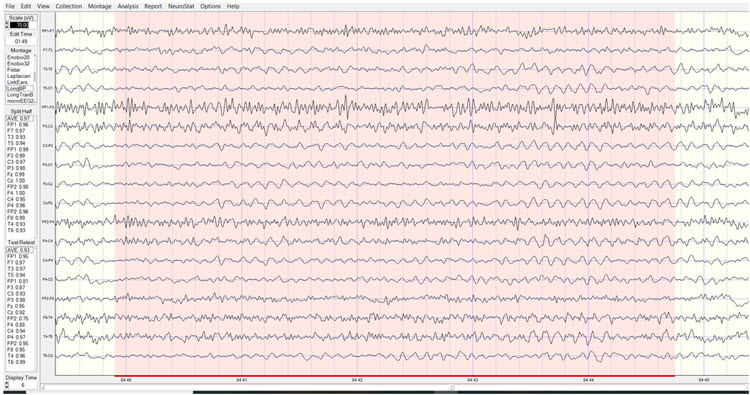The image size is (750, 395).
Task: Adjust the Scale (uV) stepper arrows
Action: (x=7, y=25)
